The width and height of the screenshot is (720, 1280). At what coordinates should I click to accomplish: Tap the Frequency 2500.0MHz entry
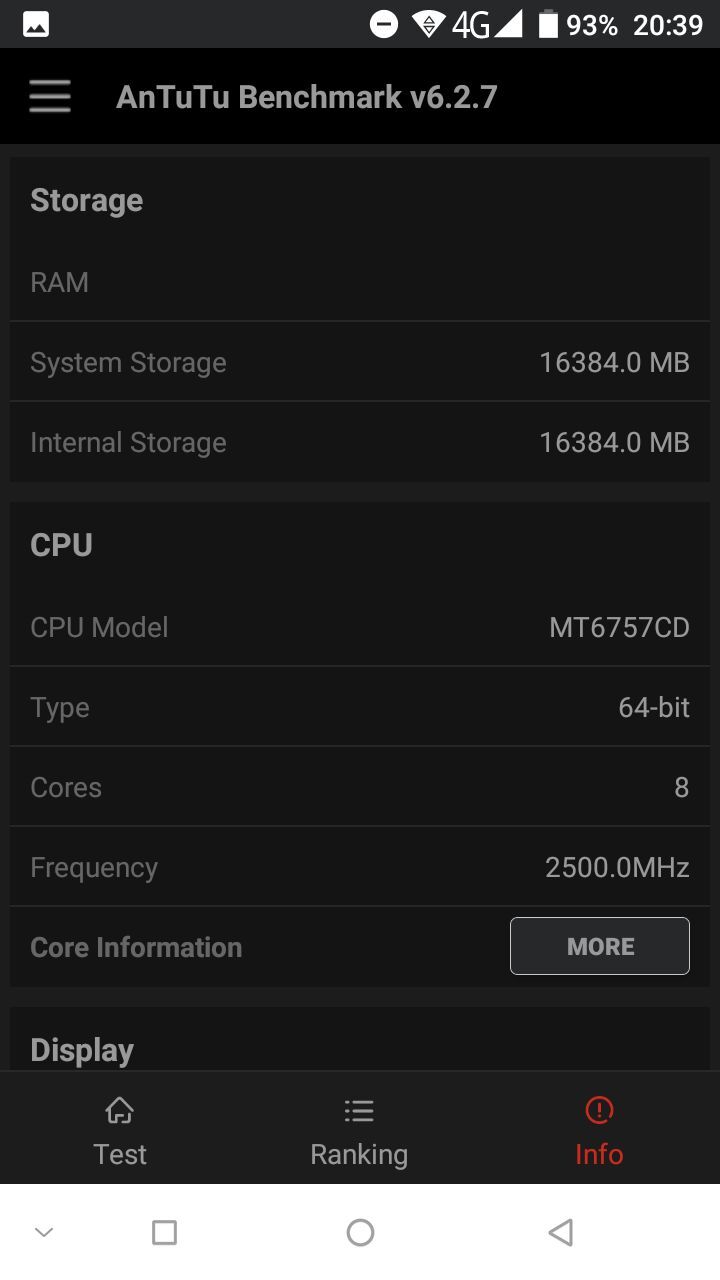pos(360,866)
